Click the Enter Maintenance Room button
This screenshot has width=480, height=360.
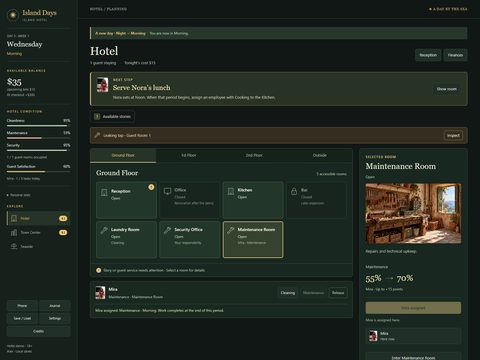tap(413, 357)
